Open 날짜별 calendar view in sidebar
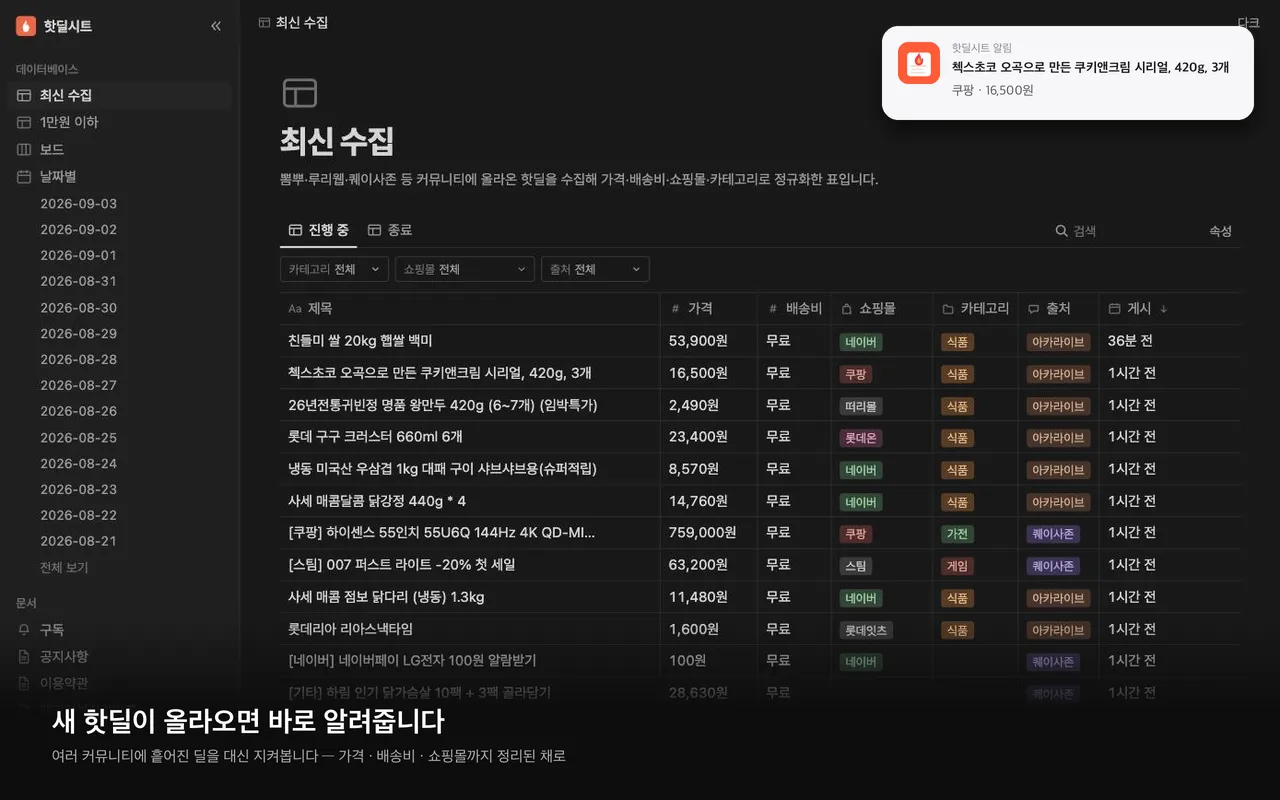Image resolution: width=1280 pixels, height=800 pixels. coord(120,176)
